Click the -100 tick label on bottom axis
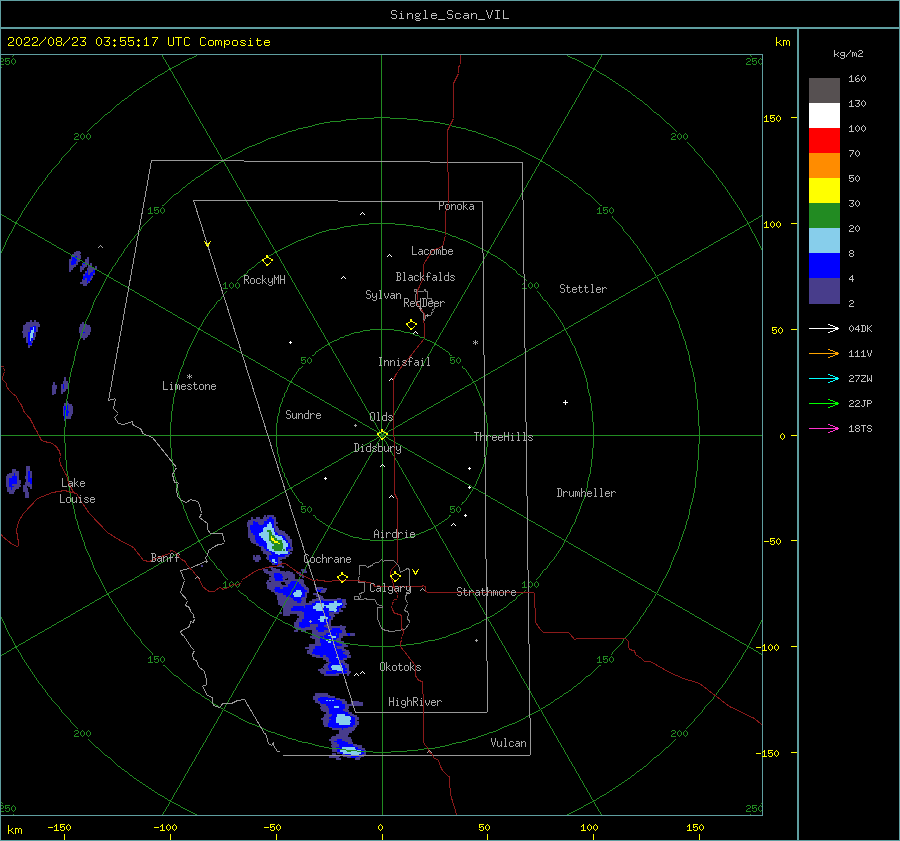The width and height of the screenshot is (900, 841). [165, 827]
